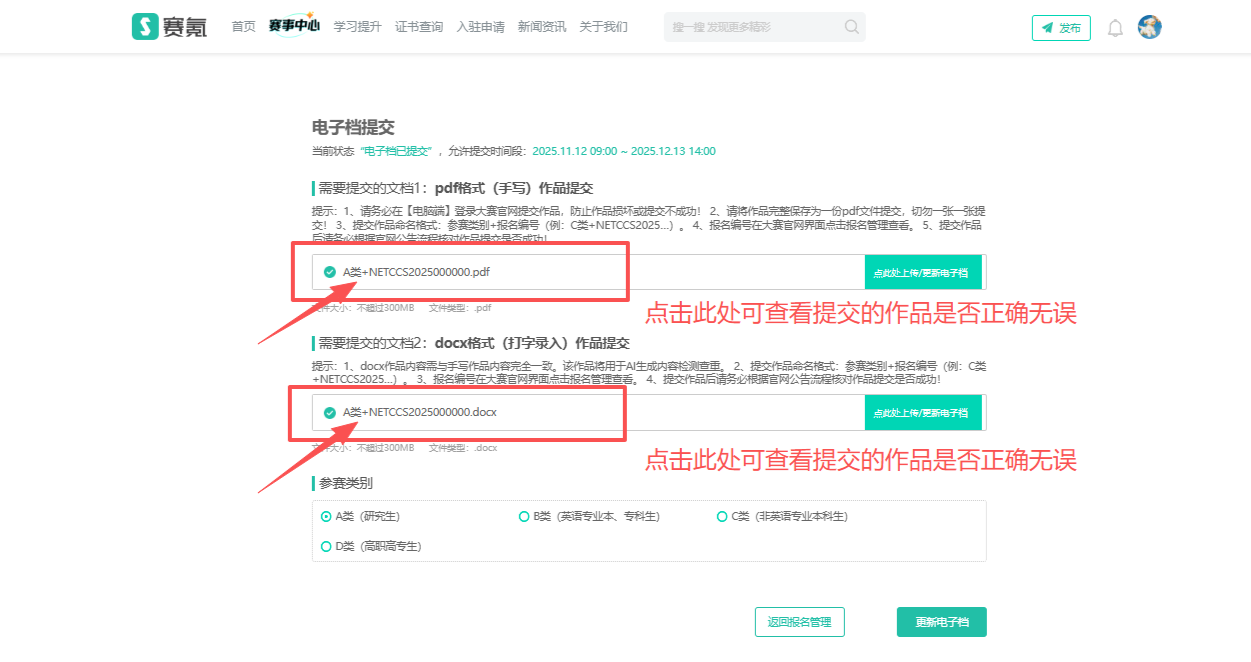
Task: Open 证书查询 navigation item
Action: 419,27
